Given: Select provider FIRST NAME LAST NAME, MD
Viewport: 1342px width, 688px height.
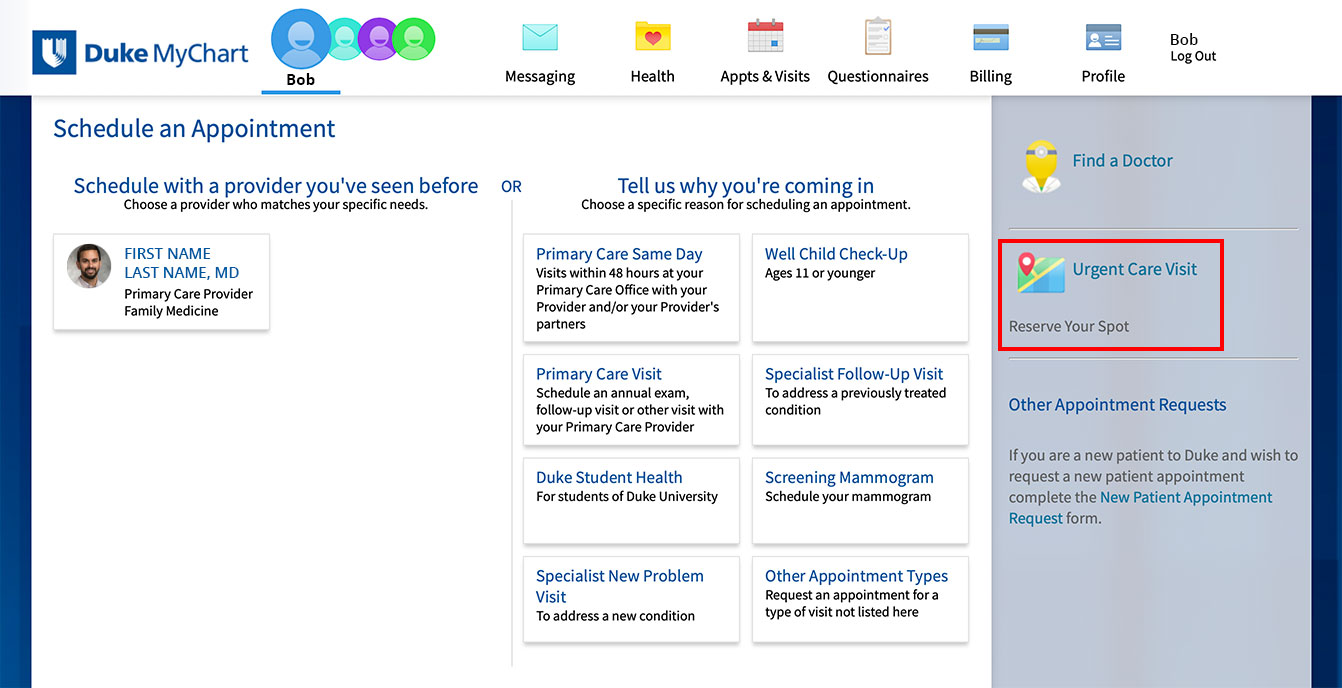Looking at the screenshot, I should click(x=161, y=281).
